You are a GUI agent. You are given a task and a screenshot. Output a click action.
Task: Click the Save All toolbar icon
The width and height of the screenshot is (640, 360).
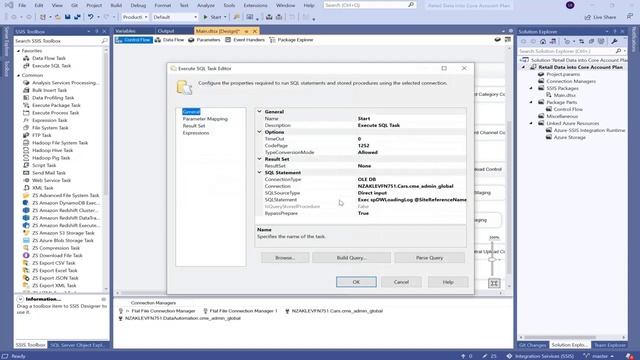pos(77,17)
